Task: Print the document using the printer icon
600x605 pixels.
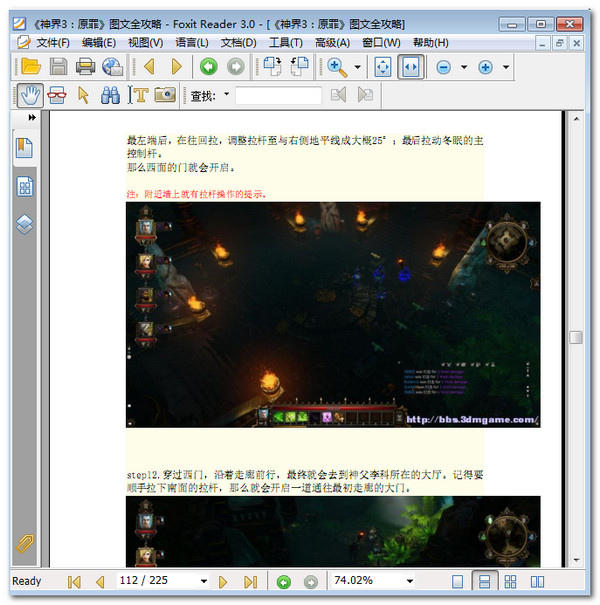Action: pyautogui.click(x=85, y=67)
